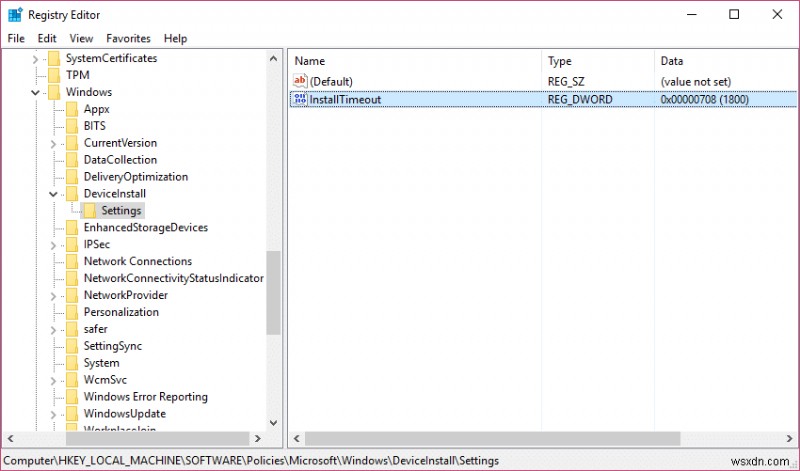Click the (value not set) data cell
This screenshot has height=471, width=800.
(696, 82)
